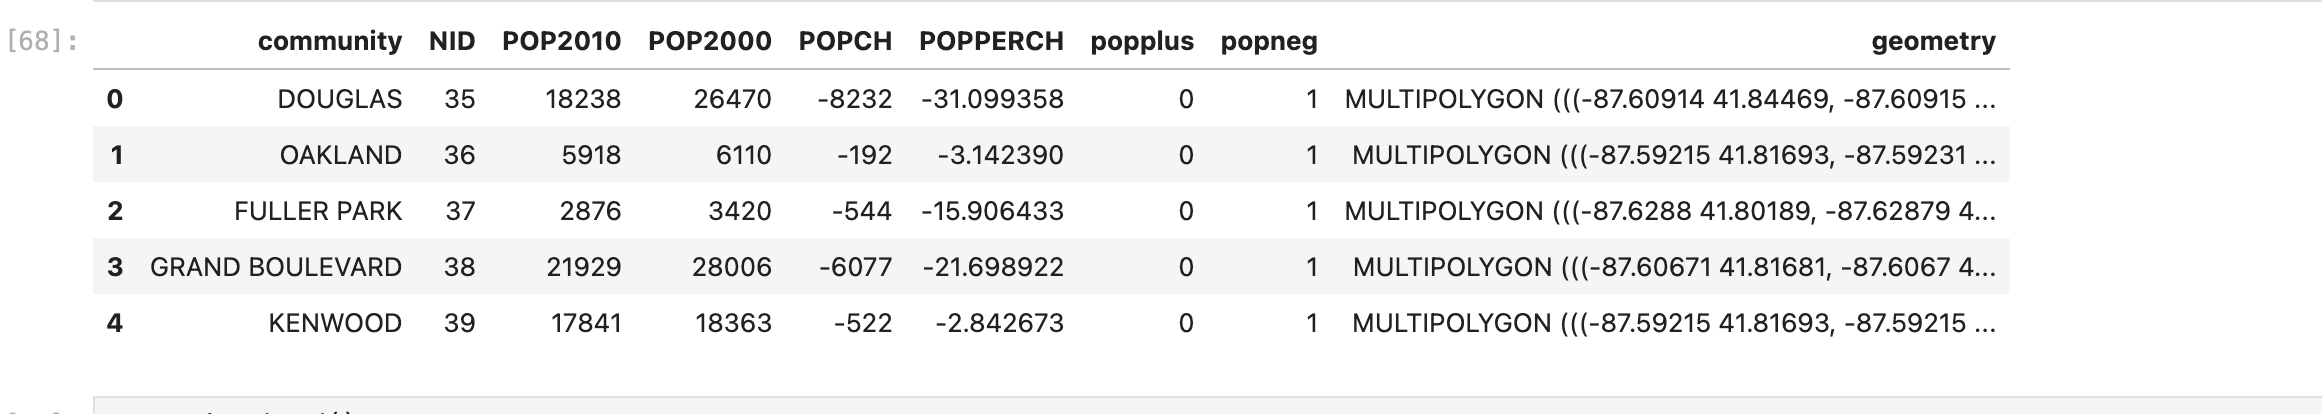Click the geometry cell for Fuller Park row
The width and height of the screenshot is (2322, 414).
[x=1670, y=211]
